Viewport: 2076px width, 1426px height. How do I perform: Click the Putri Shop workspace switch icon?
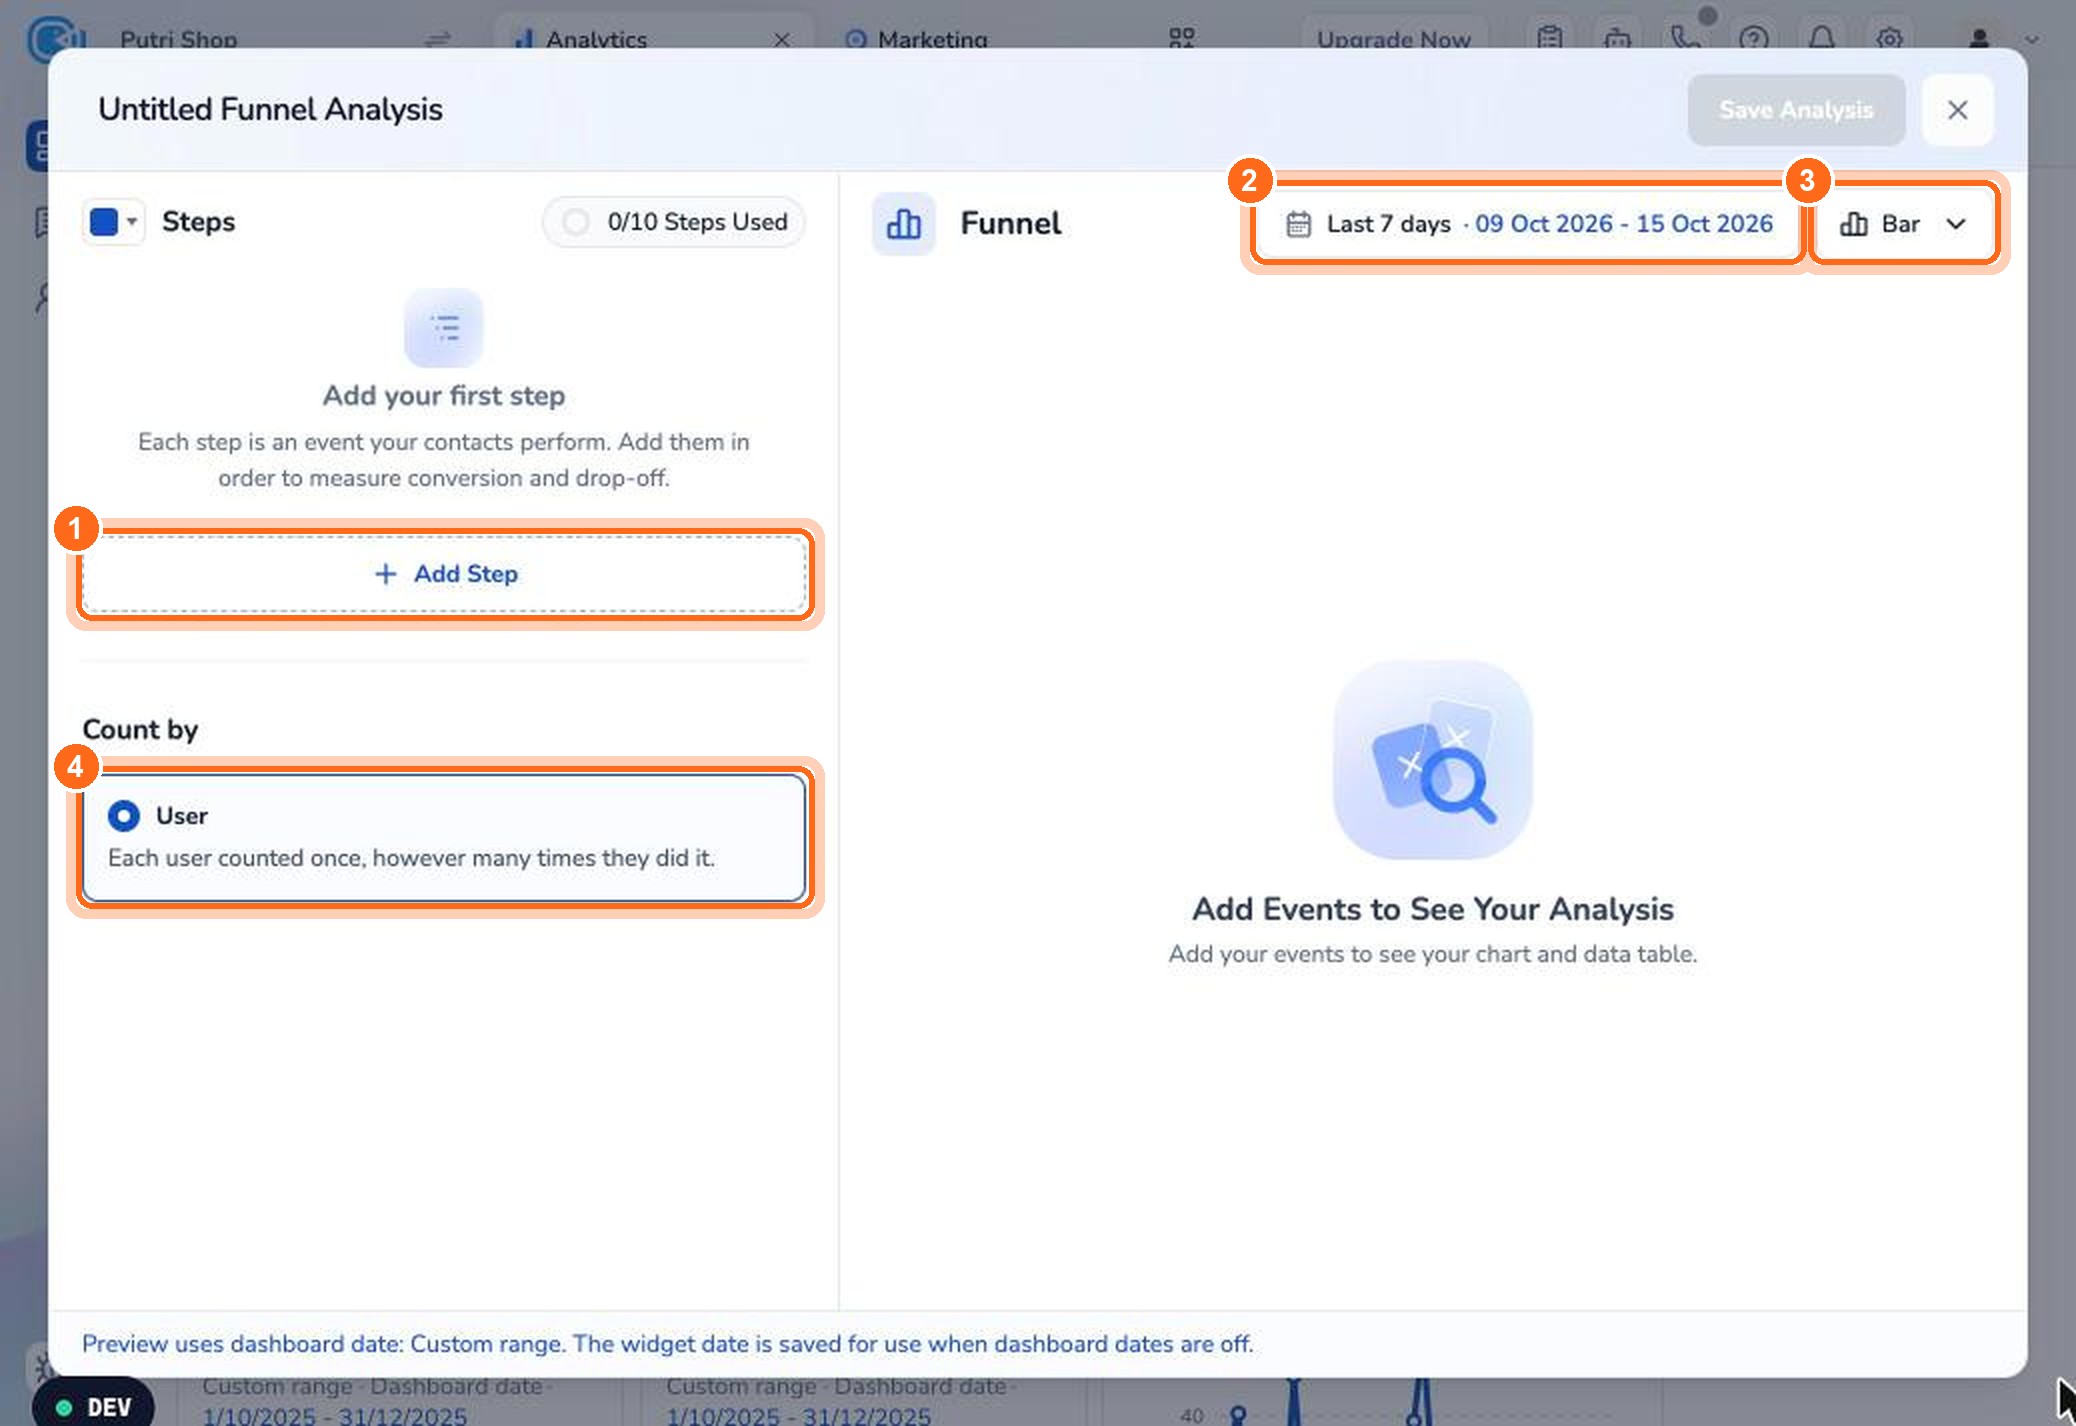click(438, 40)
